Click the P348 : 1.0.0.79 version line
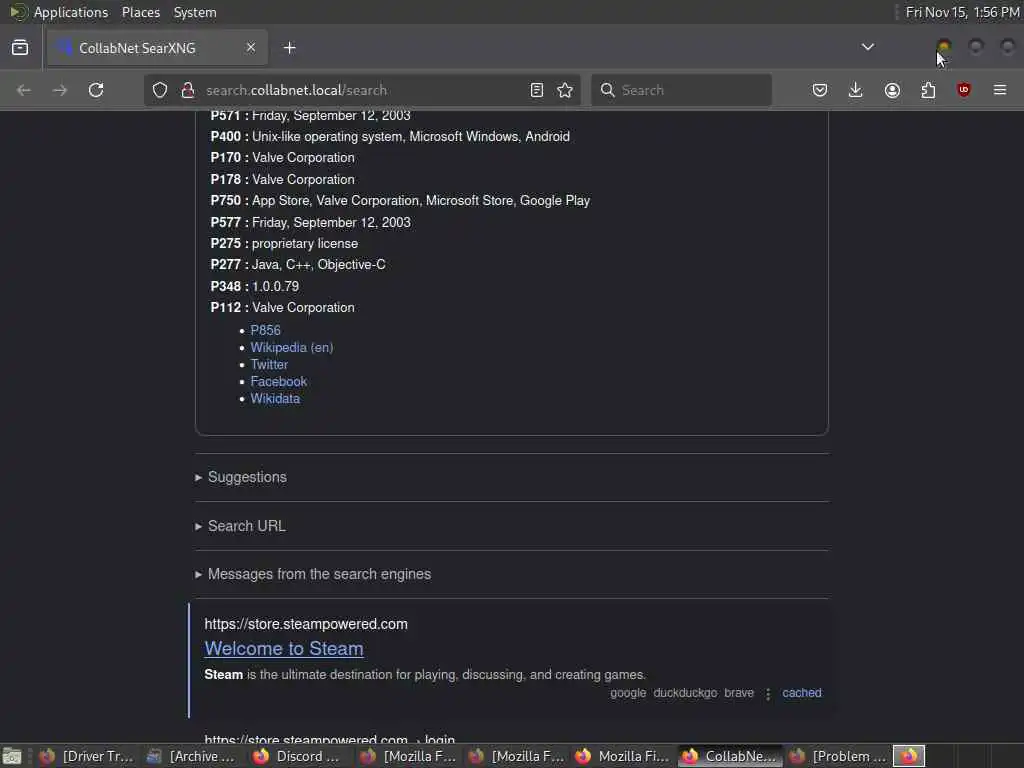Screen dimensions: 1024x768 click(255, 286)
